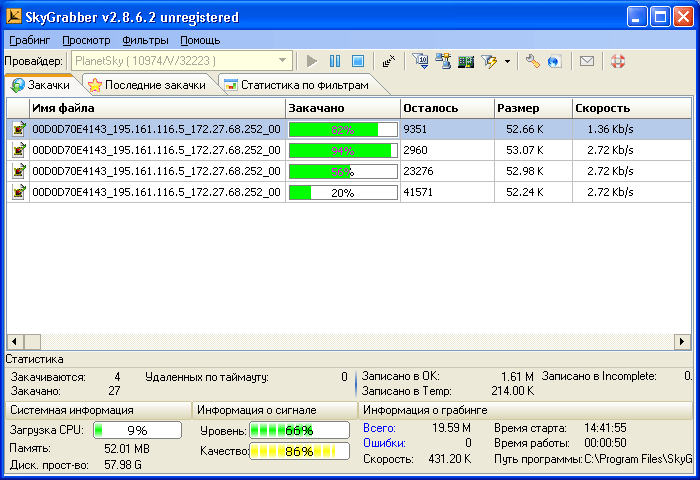Click the left arrow of horizontal scrollbar
Image resolution: width=700 pixels, height=480 pixels.
pos(15,342)
